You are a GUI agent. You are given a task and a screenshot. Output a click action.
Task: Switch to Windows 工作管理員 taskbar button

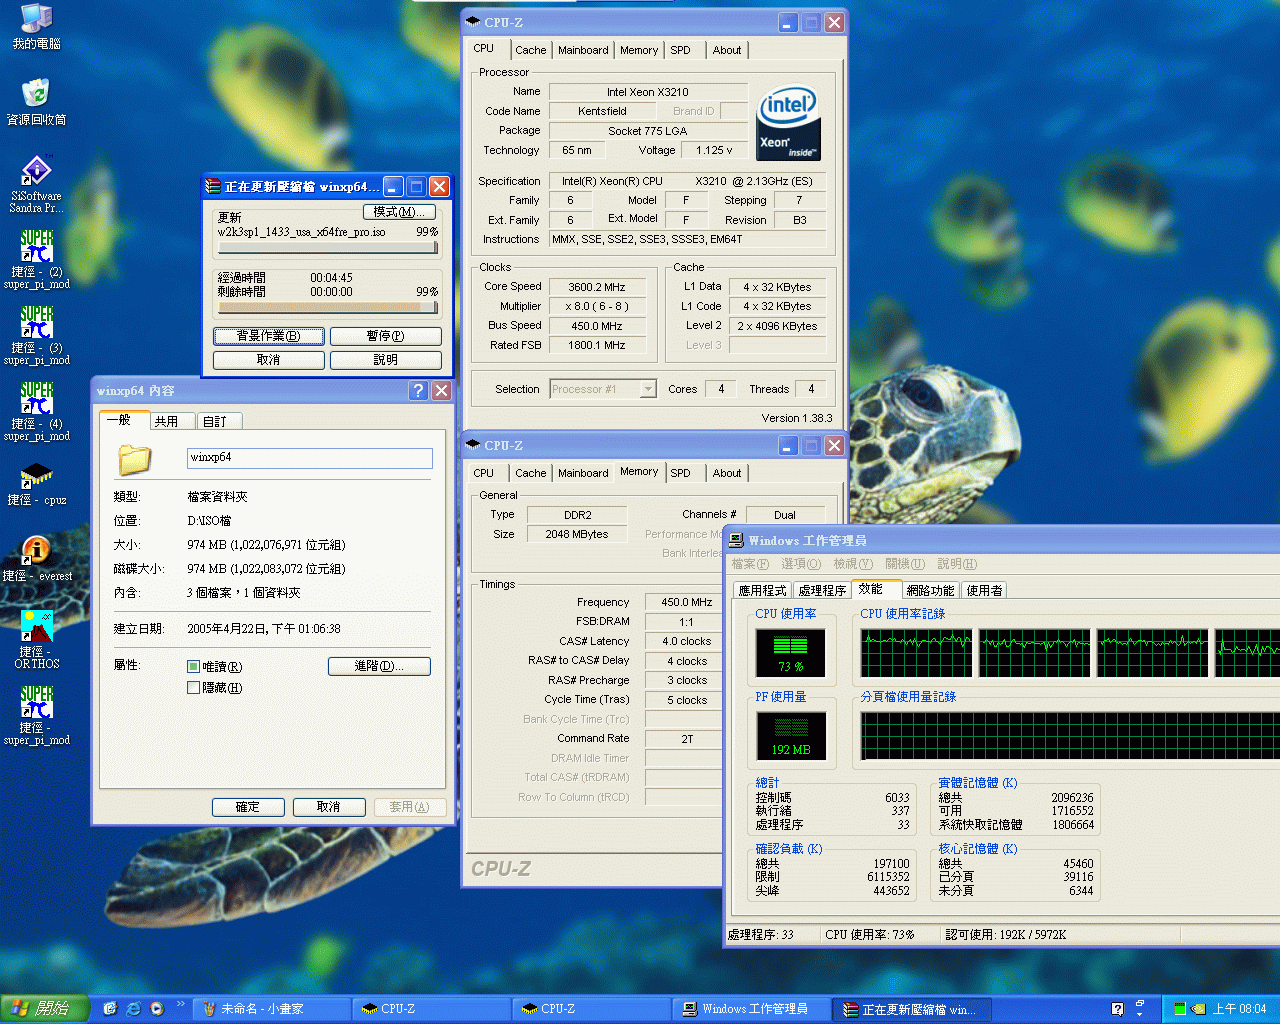coord(752,1009)
